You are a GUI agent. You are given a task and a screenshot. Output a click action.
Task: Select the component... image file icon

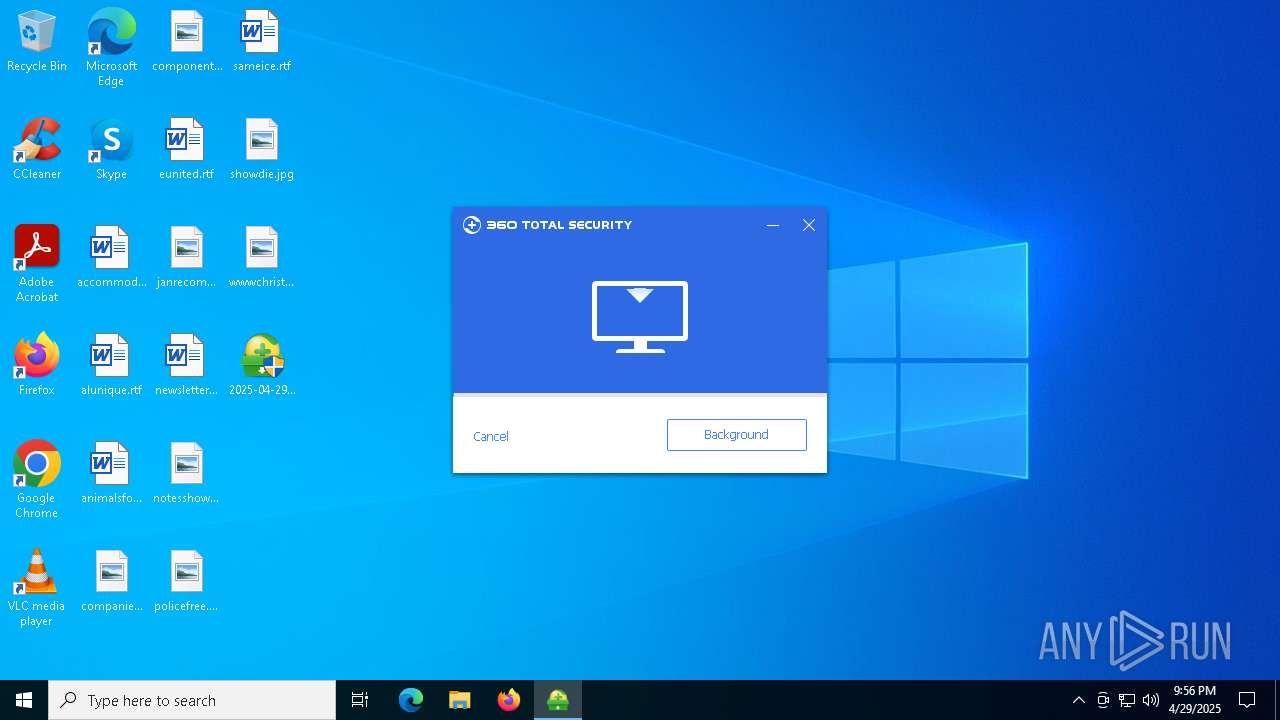[187, 42]
